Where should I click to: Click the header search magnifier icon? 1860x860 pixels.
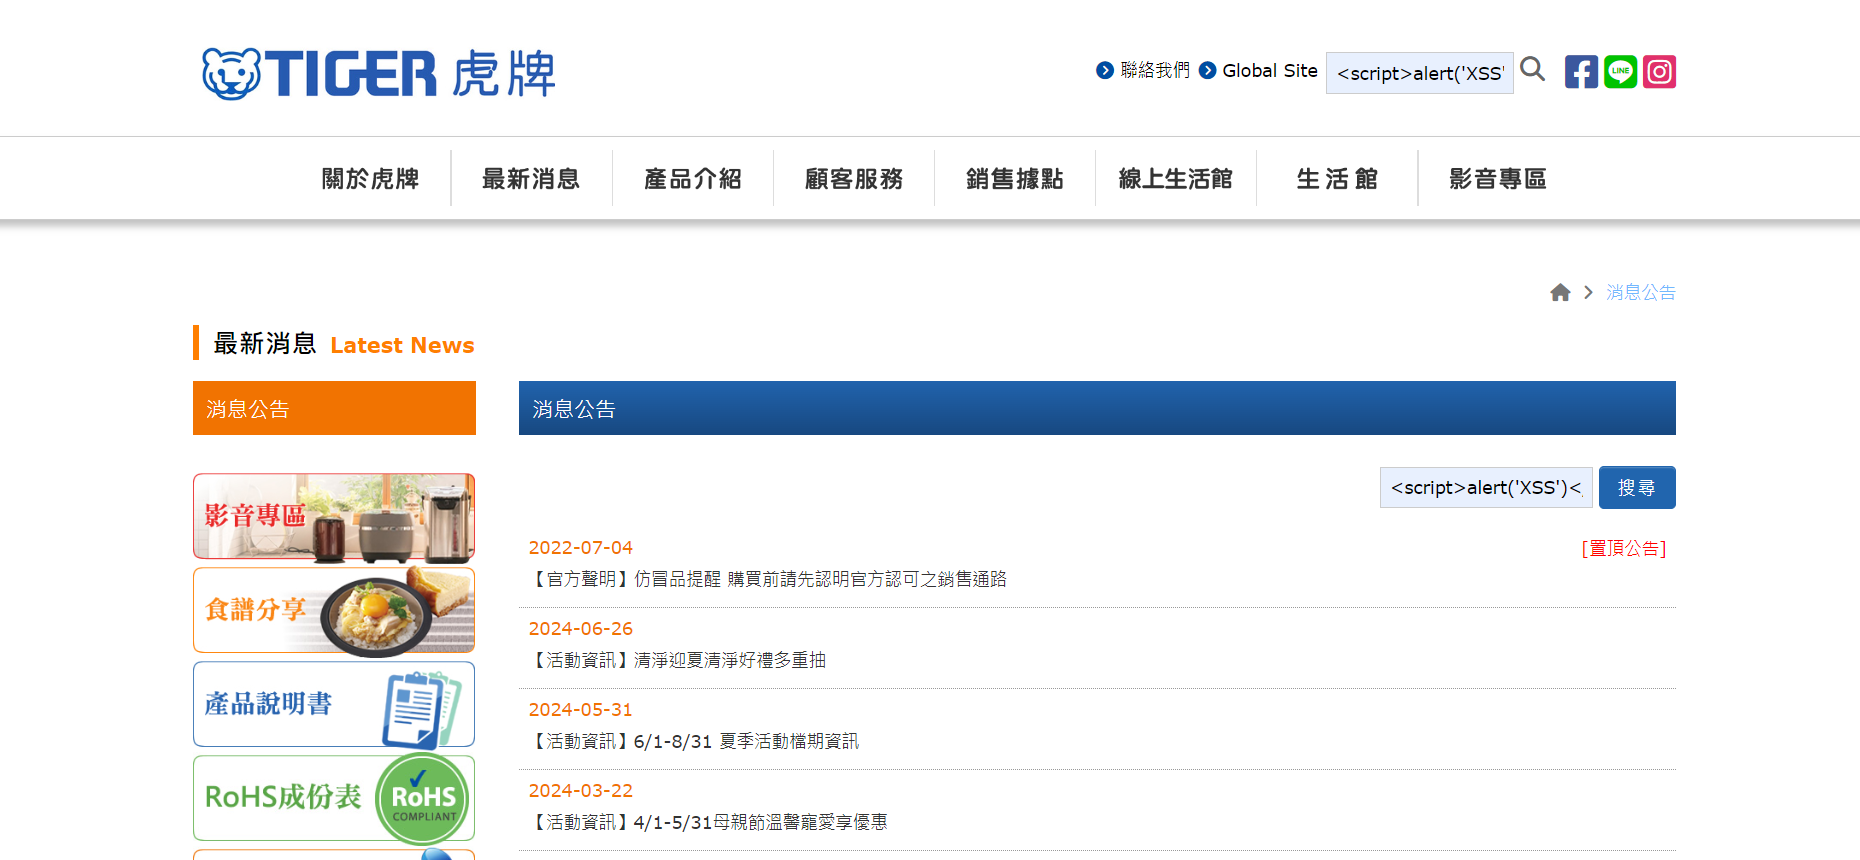pyautogui.click(x=1532, y=69)
